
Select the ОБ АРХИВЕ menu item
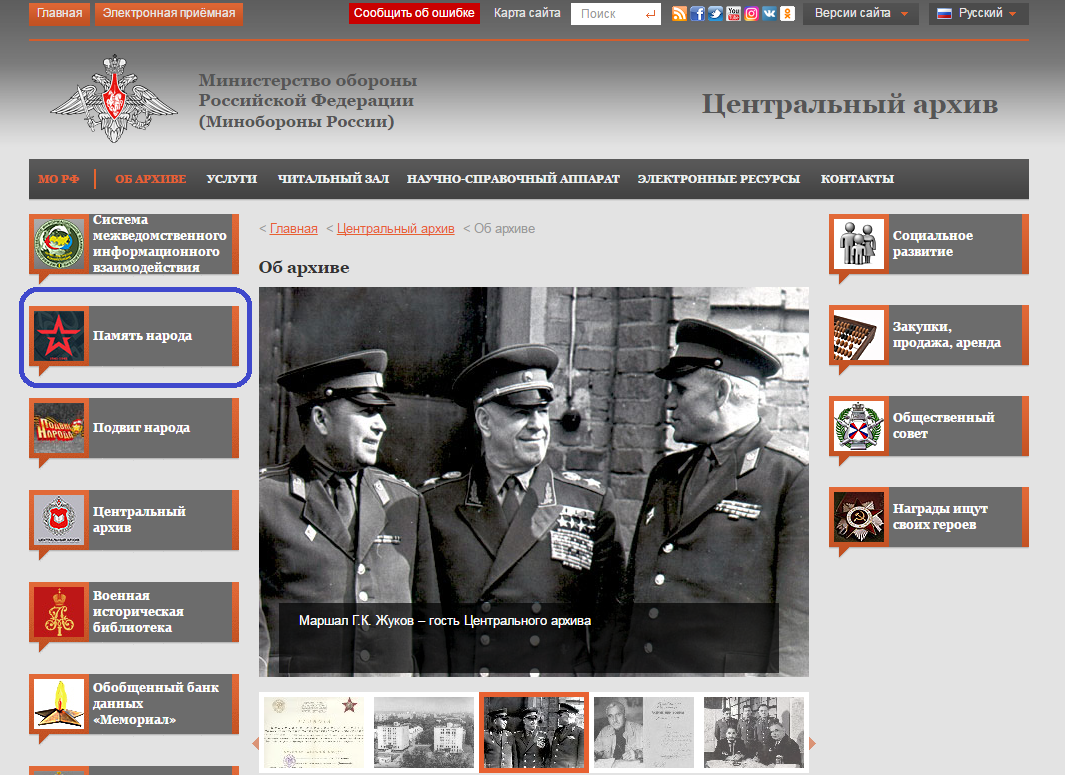150,179
